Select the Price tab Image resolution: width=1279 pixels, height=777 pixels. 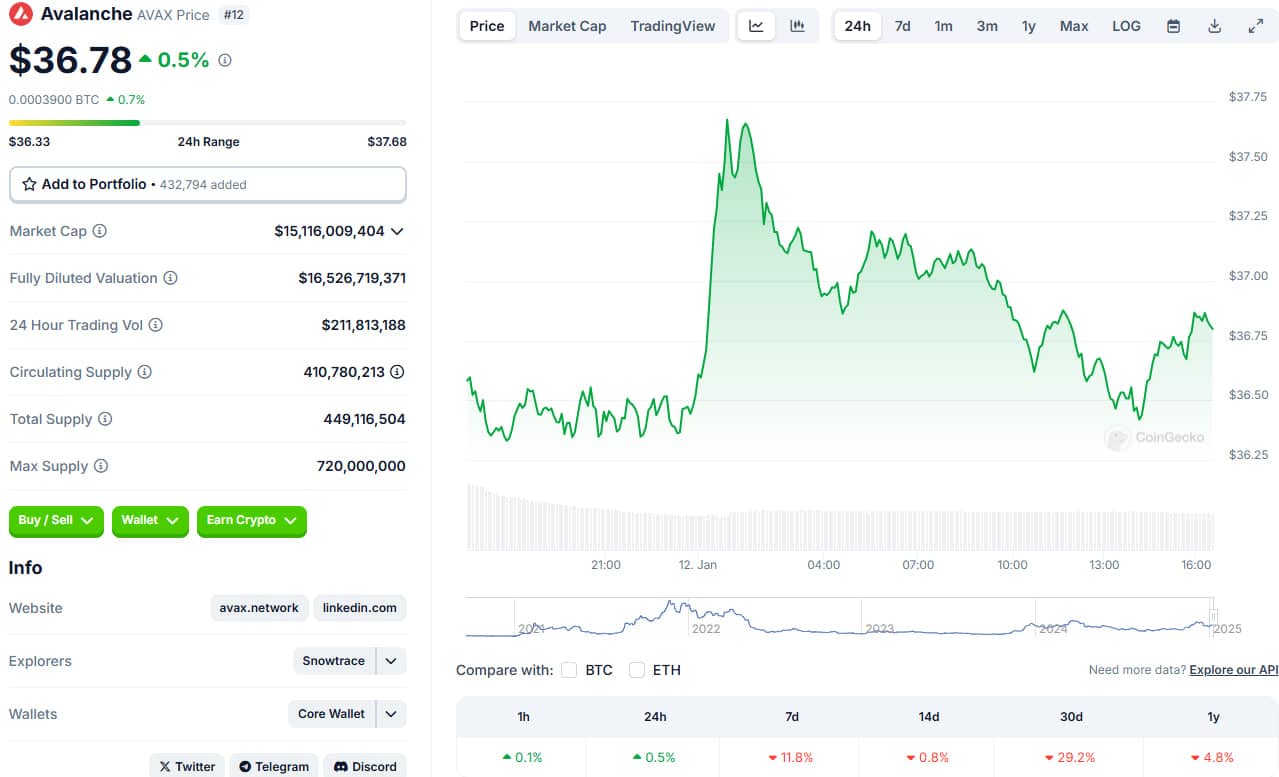coord(487,26)
